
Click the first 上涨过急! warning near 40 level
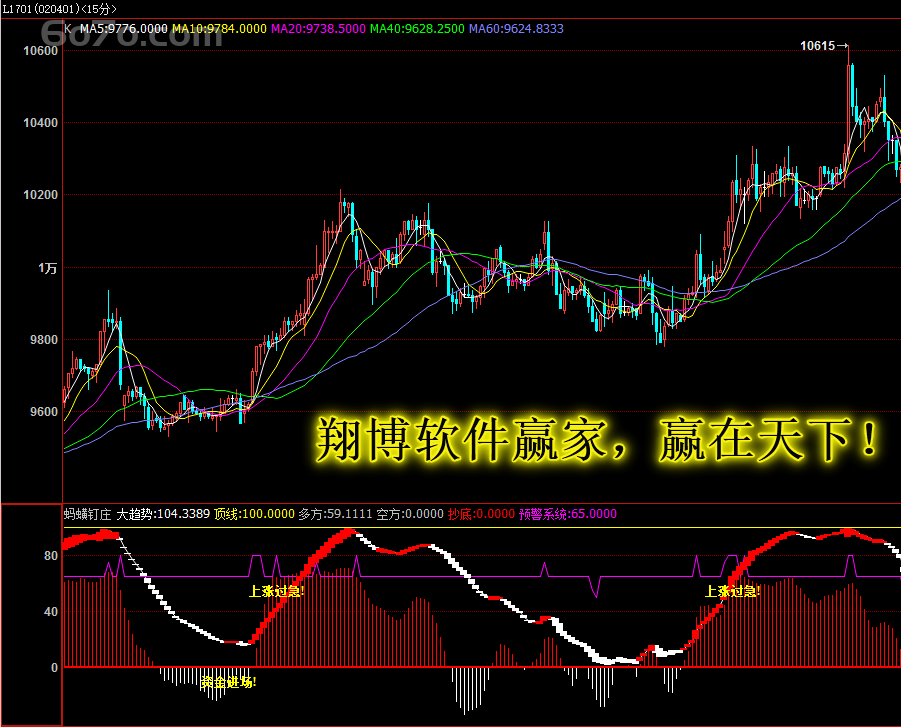[276, 591]
